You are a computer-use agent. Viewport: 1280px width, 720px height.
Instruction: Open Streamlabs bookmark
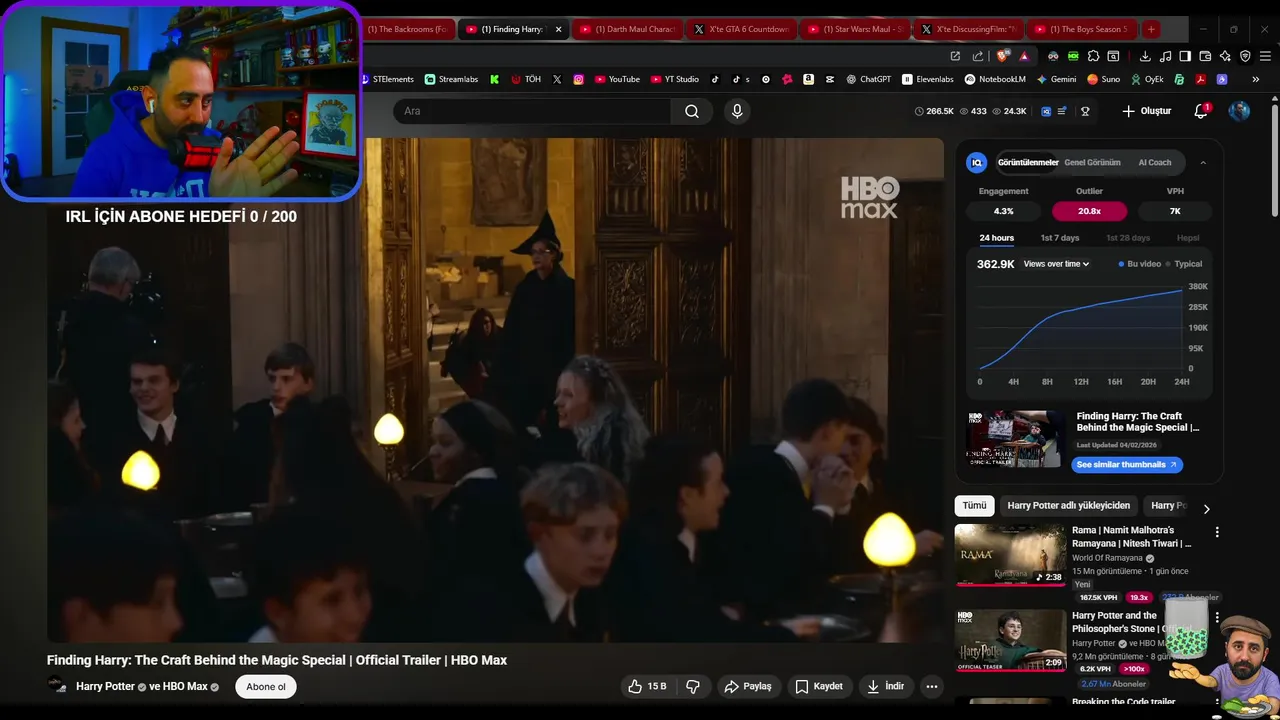(451, 79)
